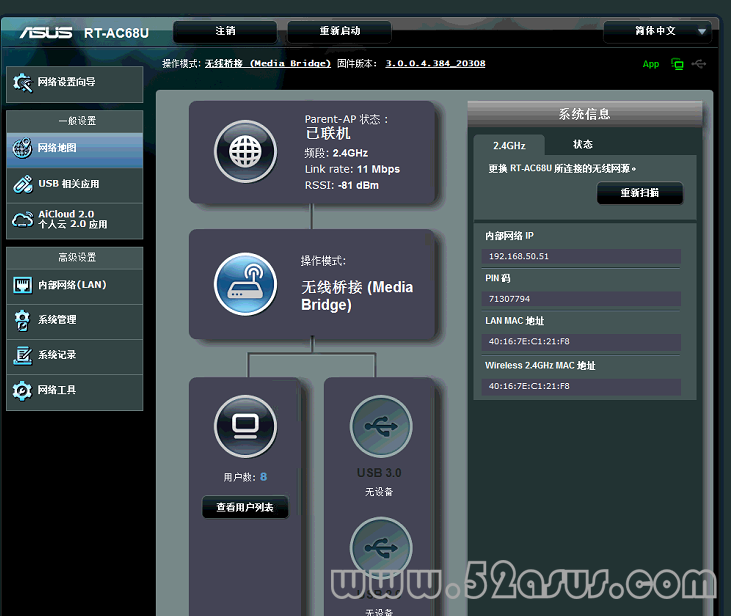Open firmware version 3.0.0.4.384_20308 link
731x616 pixels.
coord(435,63)
